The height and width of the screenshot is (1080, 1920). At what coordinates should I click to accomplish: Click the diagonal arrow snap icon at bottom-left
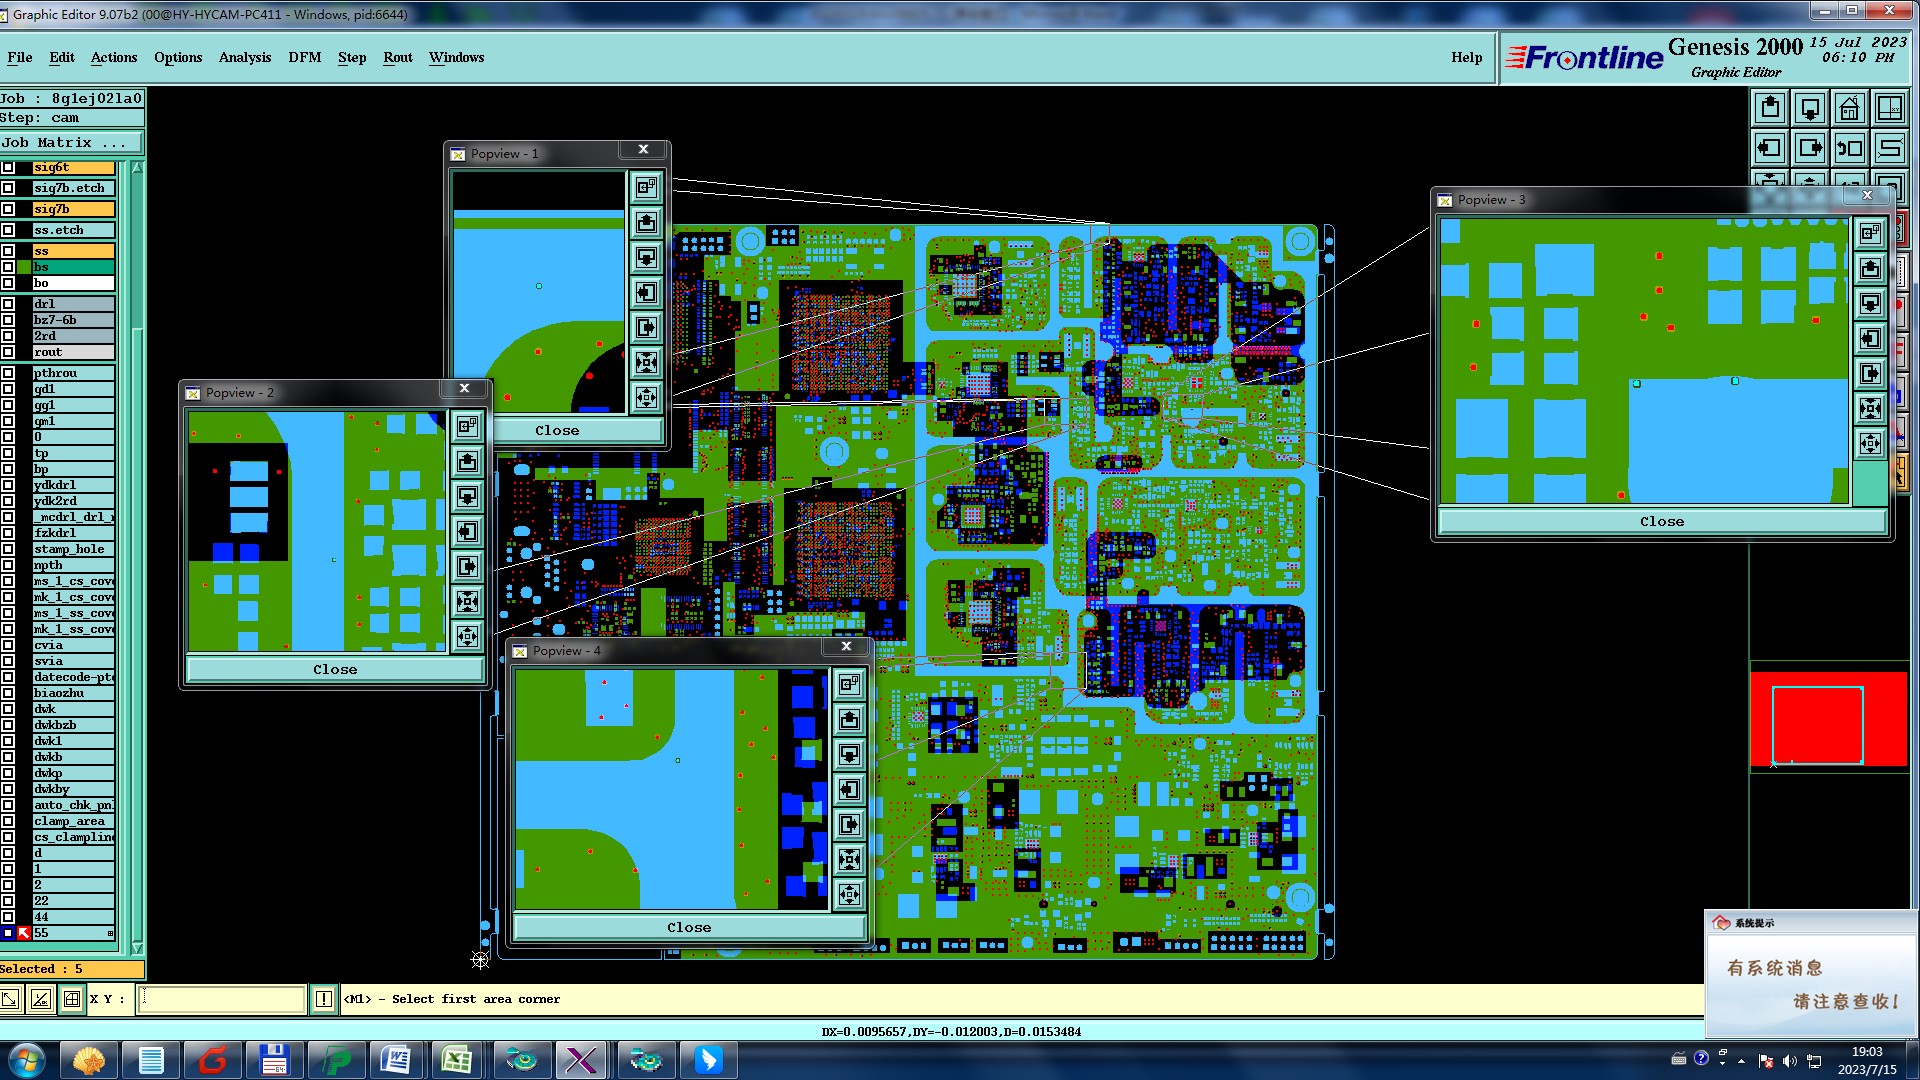click(10, 998)
